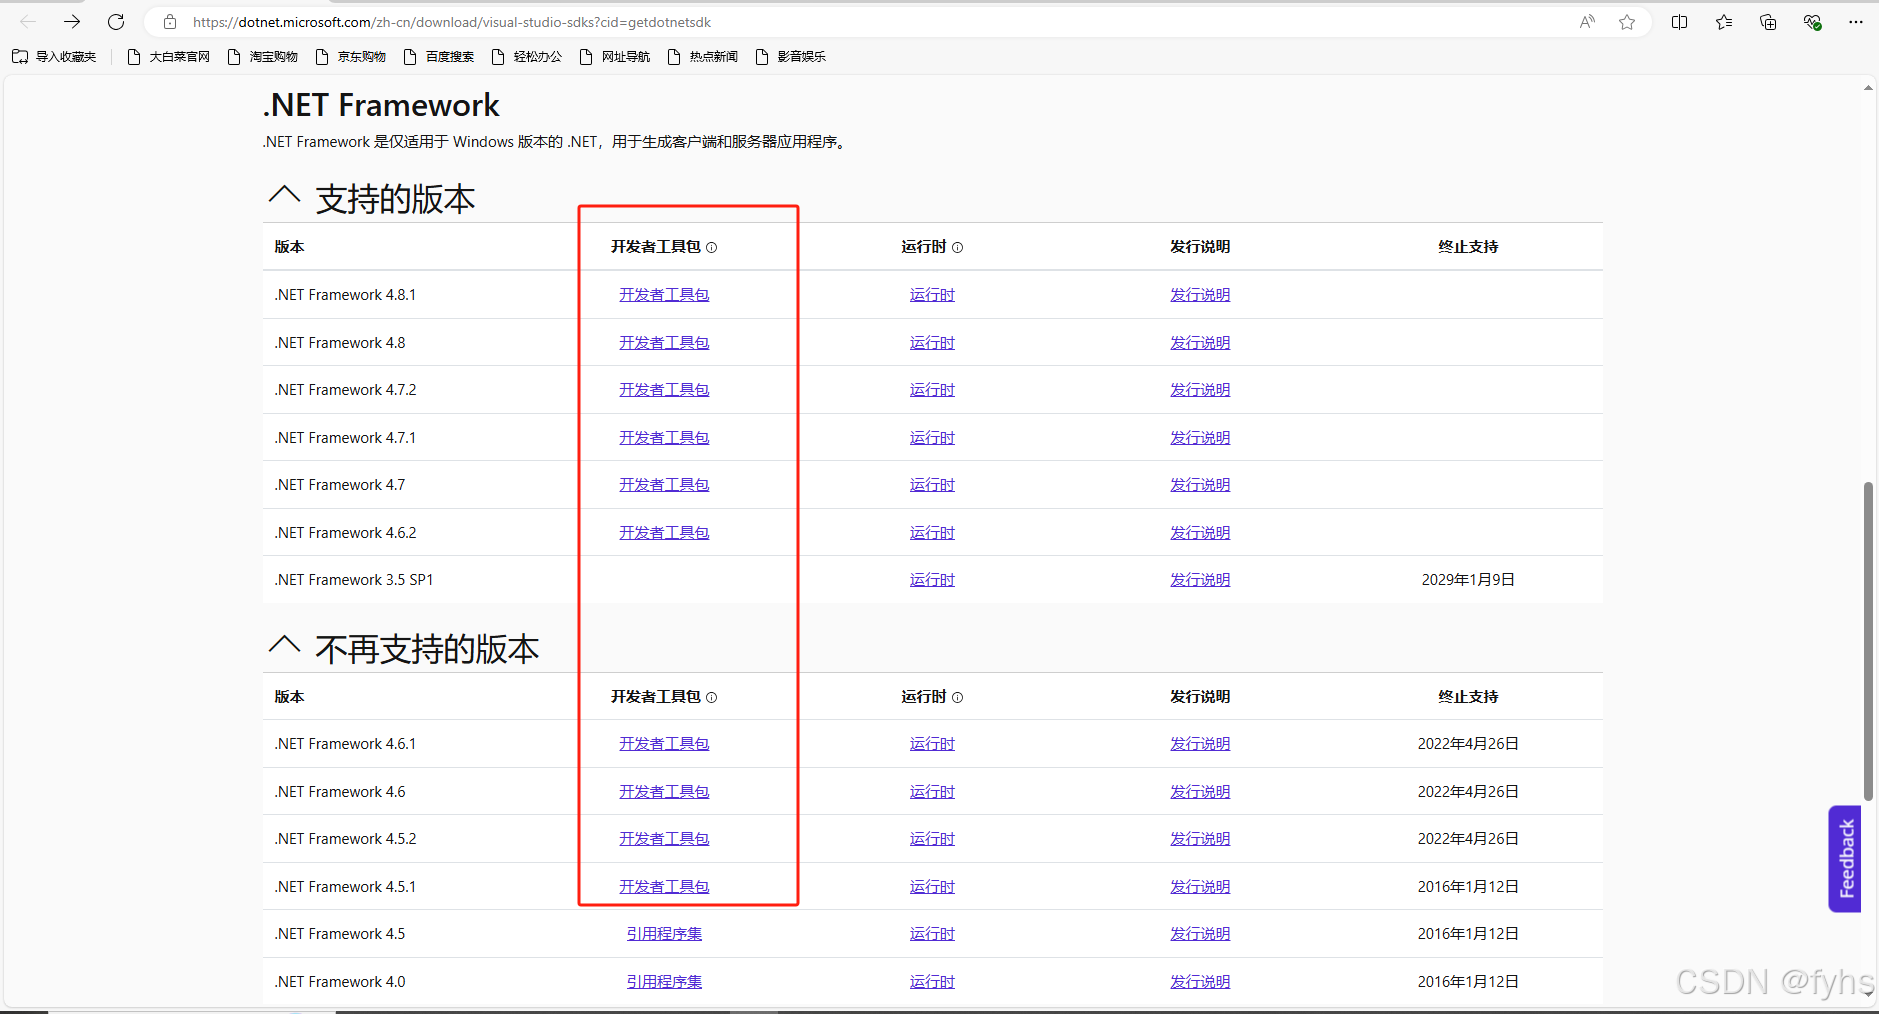Open the favorites list icon
This screenshot has width=1879, height=1014.
click(1724, 22)
